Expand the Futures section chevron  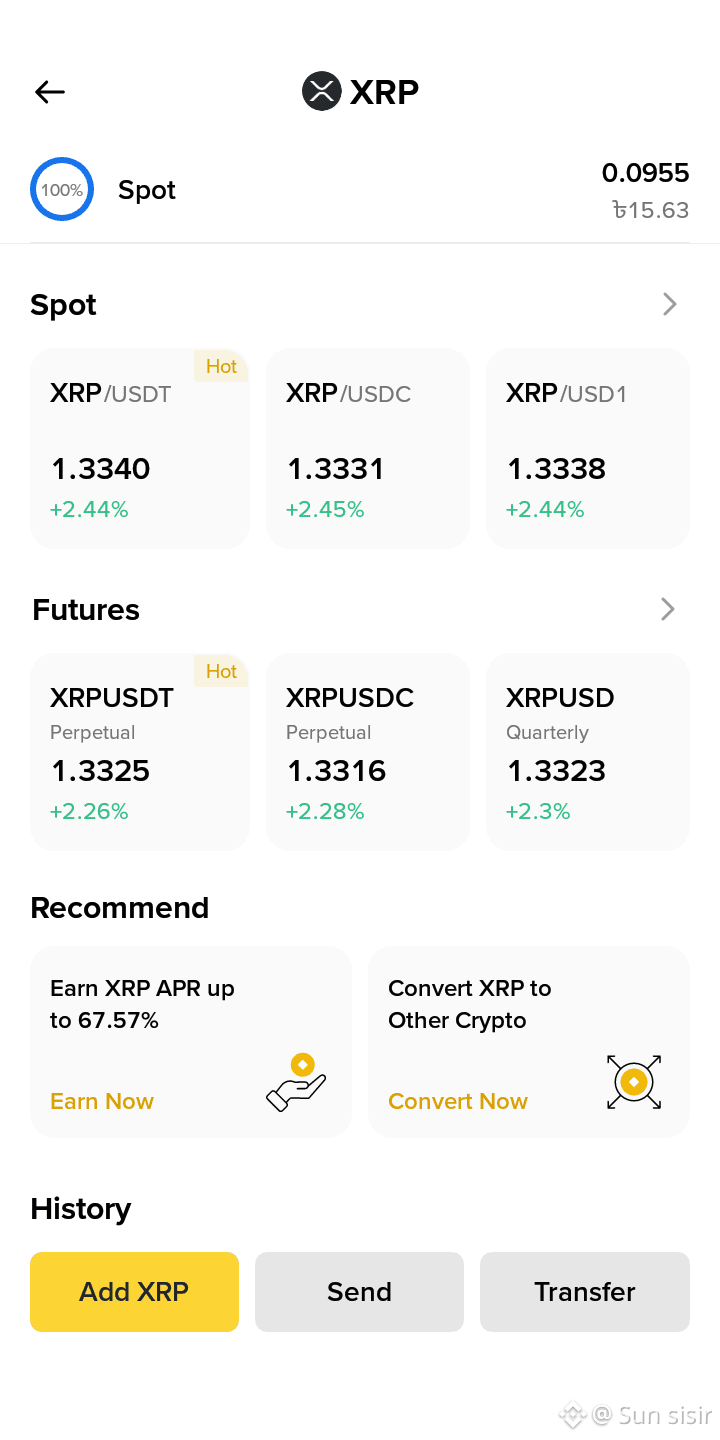668,609
